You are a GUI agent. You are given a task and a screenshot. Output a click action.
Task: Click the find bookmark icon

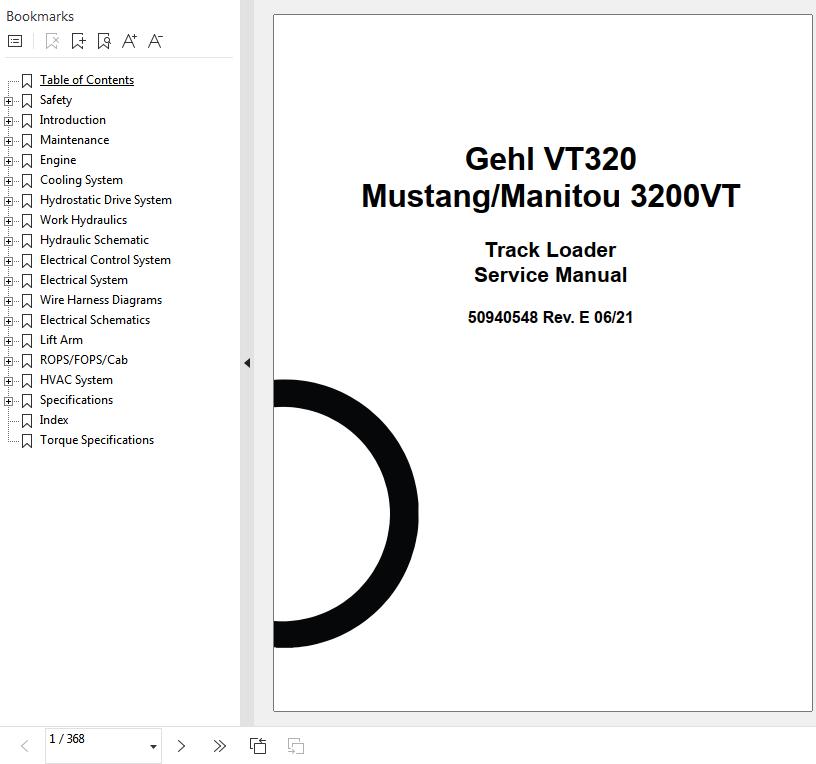pos(104,41)
